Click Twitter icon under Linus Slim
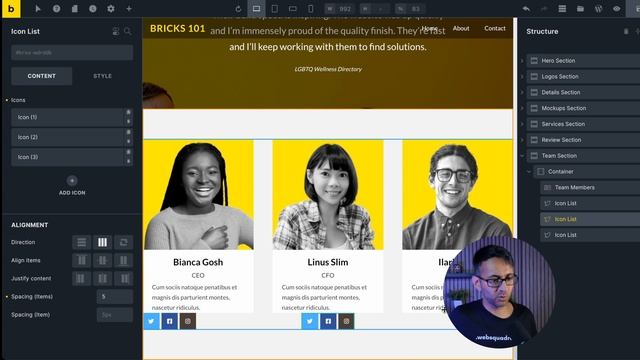Image resolution: width=640 pixels, height=360 pixels. [x=310, y=321]
